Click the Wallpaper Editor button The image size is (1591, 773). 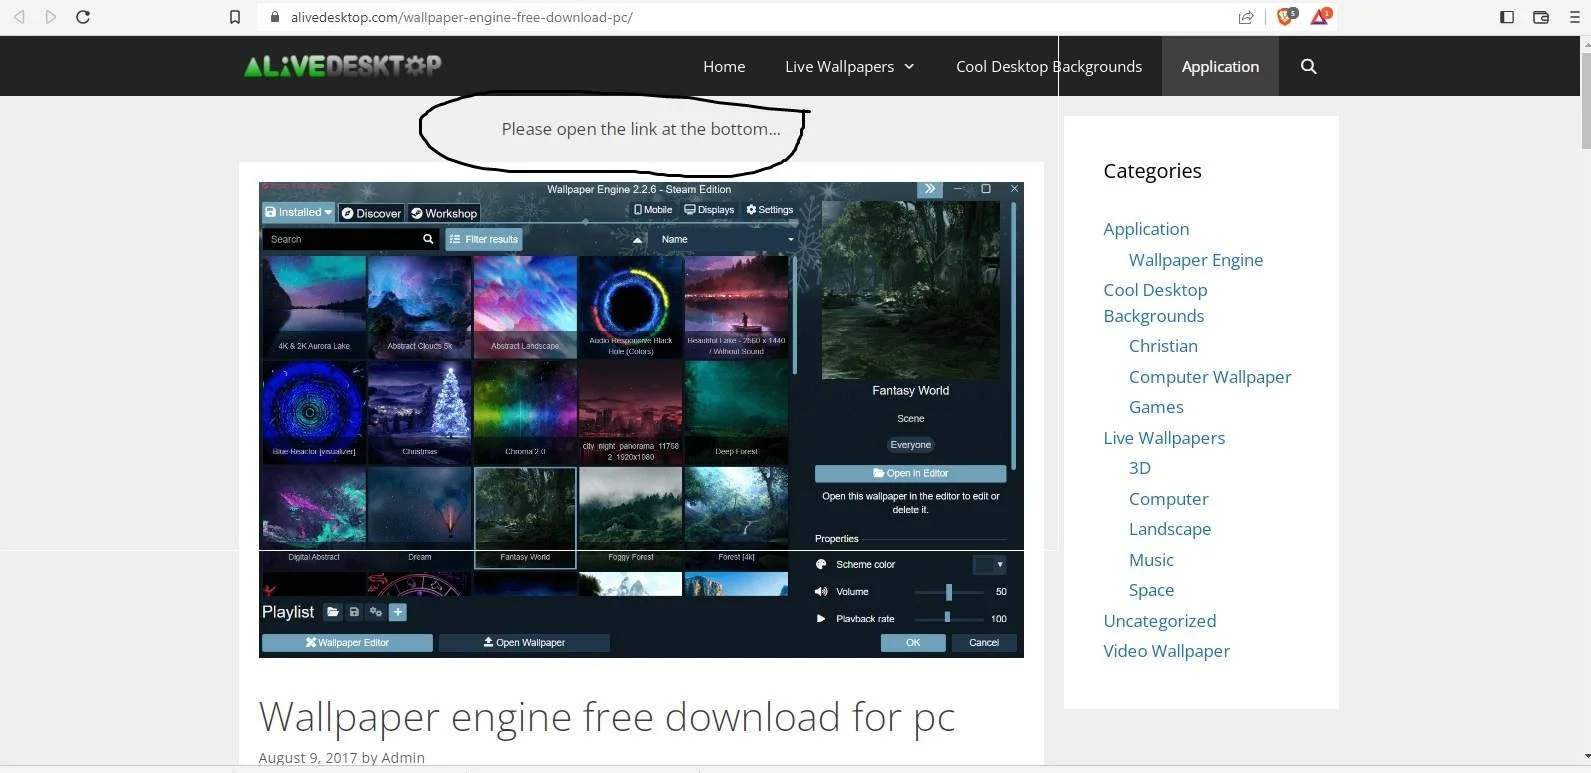coord(347,643)
